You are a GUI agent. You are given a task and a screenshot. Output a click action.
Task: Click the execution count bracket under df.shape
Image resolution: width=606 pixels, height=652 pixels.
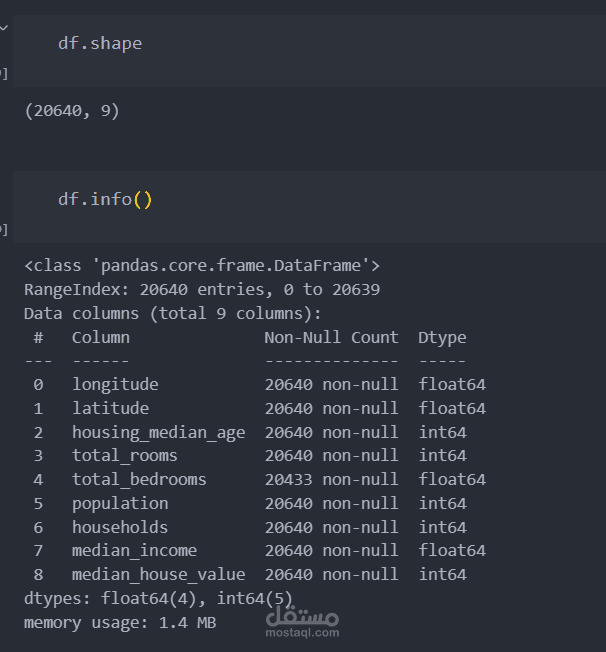[4, 74]
